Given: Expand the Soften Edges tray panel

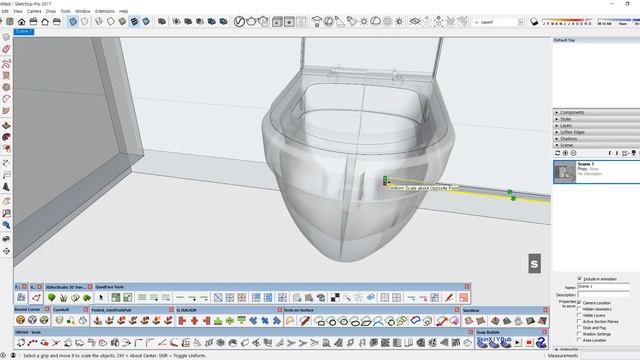Looking at the screenshot, I should [x=596, y=132].
